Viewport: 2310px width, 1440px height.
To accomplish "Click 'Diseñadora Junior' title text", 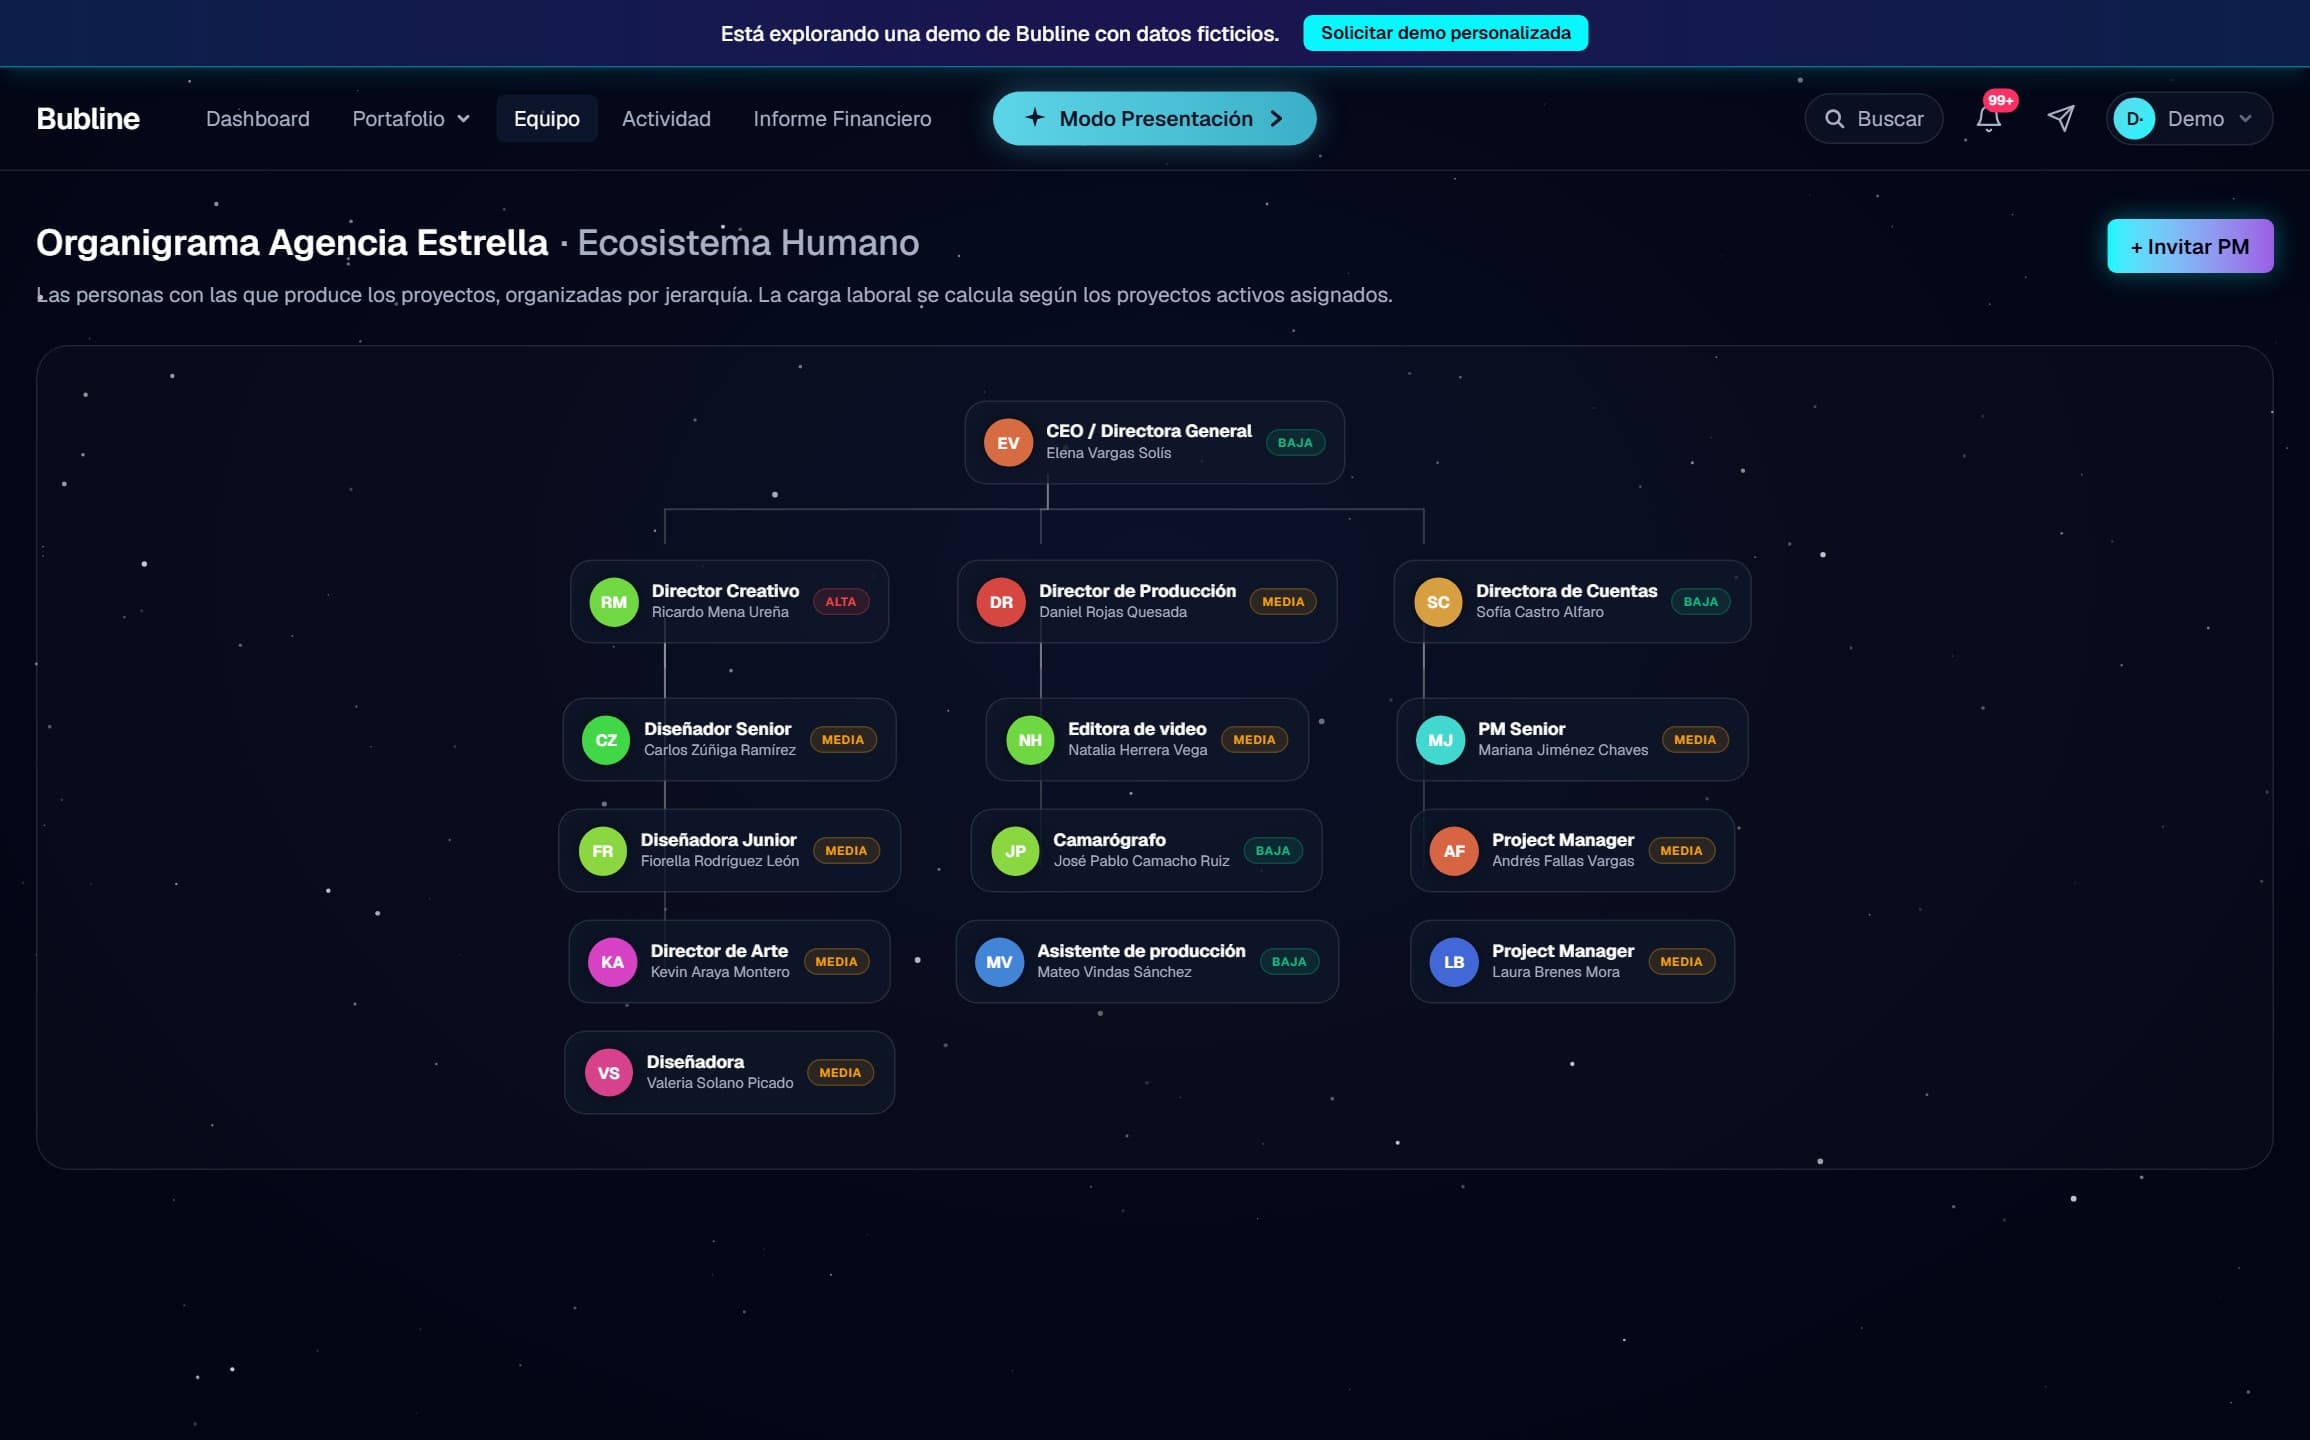I will [x=718, y=840].
